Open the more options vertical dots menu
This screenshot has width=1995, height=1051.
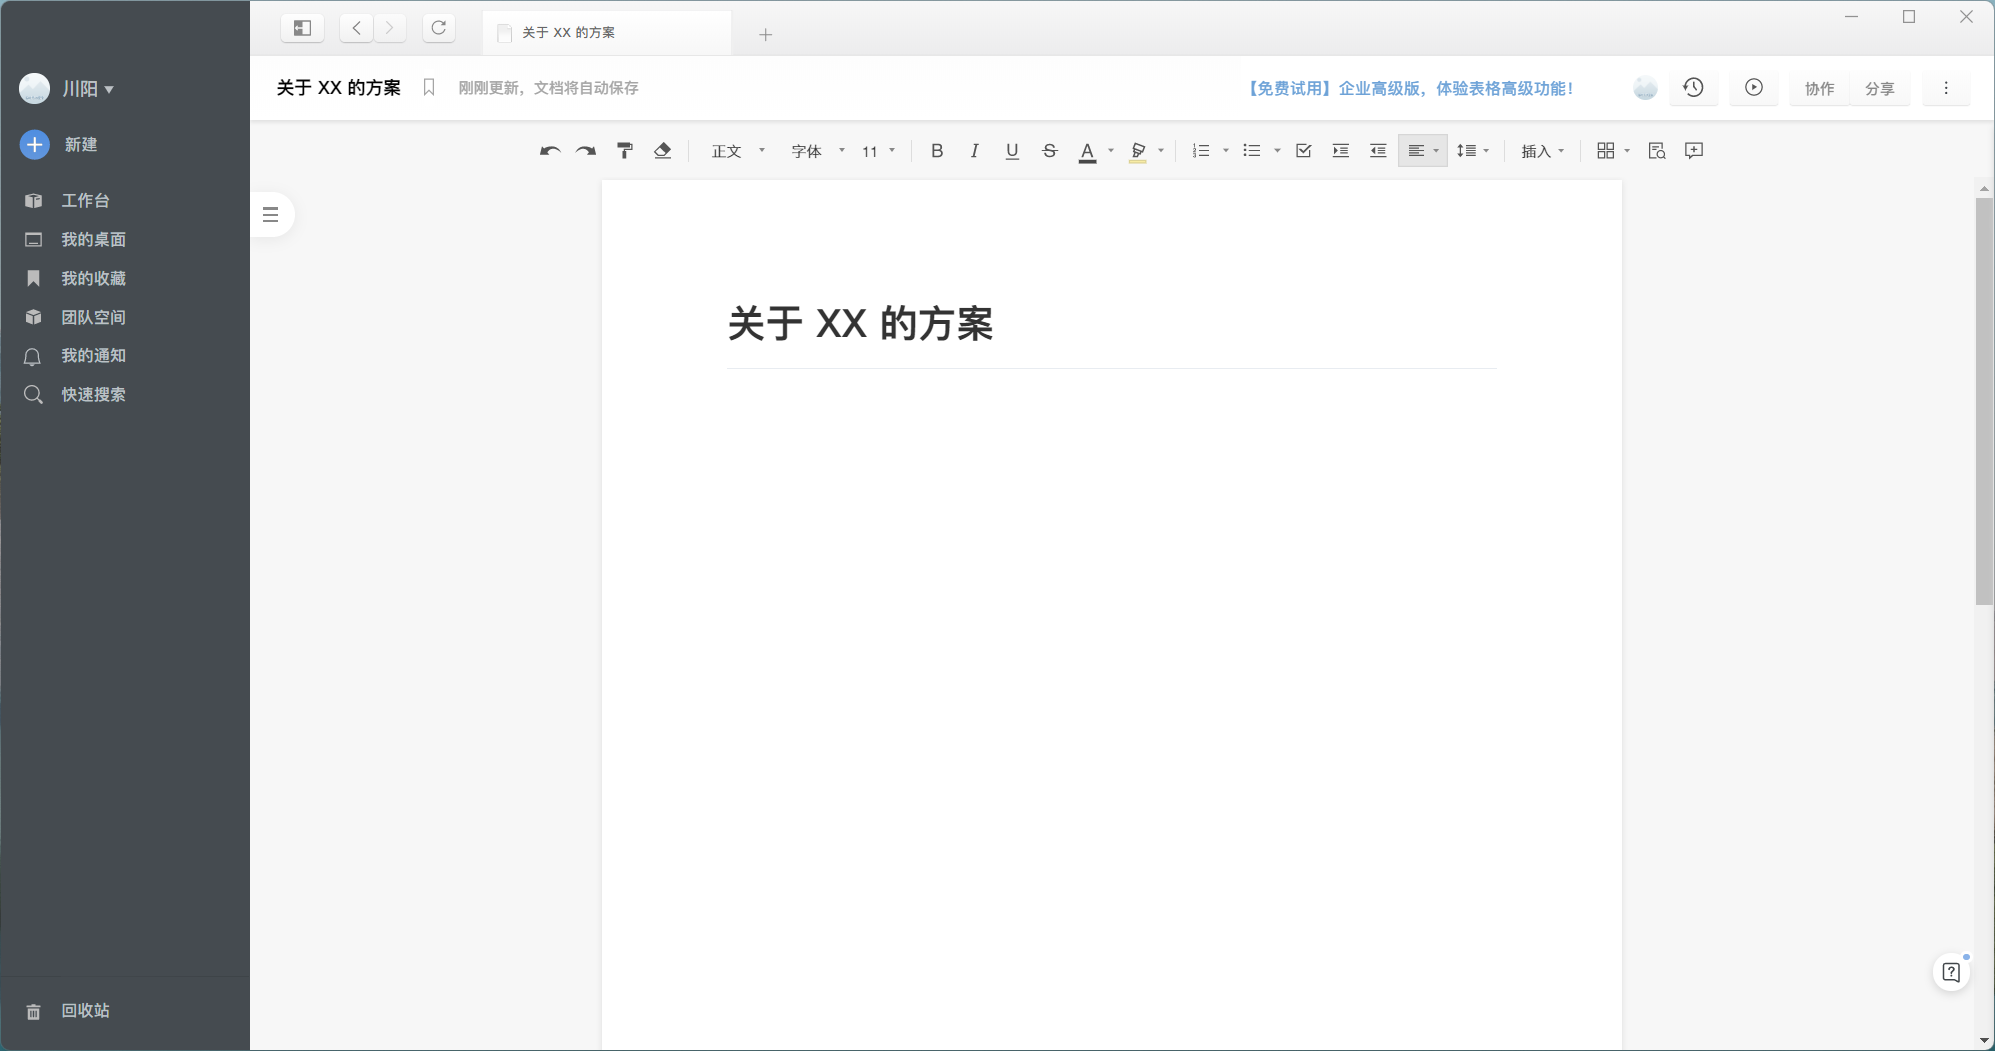click(x=1946, y=88)
